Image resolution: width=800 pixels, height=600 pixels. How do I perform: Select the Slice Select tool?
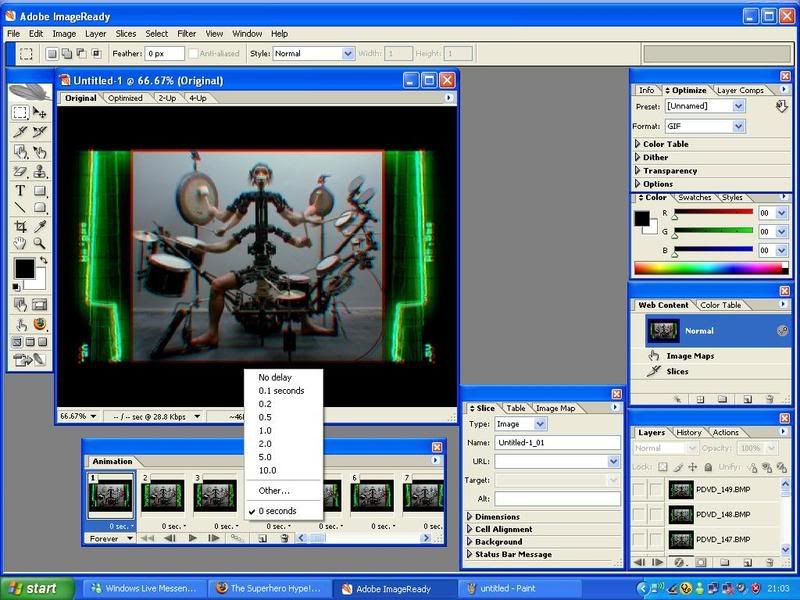[x=39, y=132]
